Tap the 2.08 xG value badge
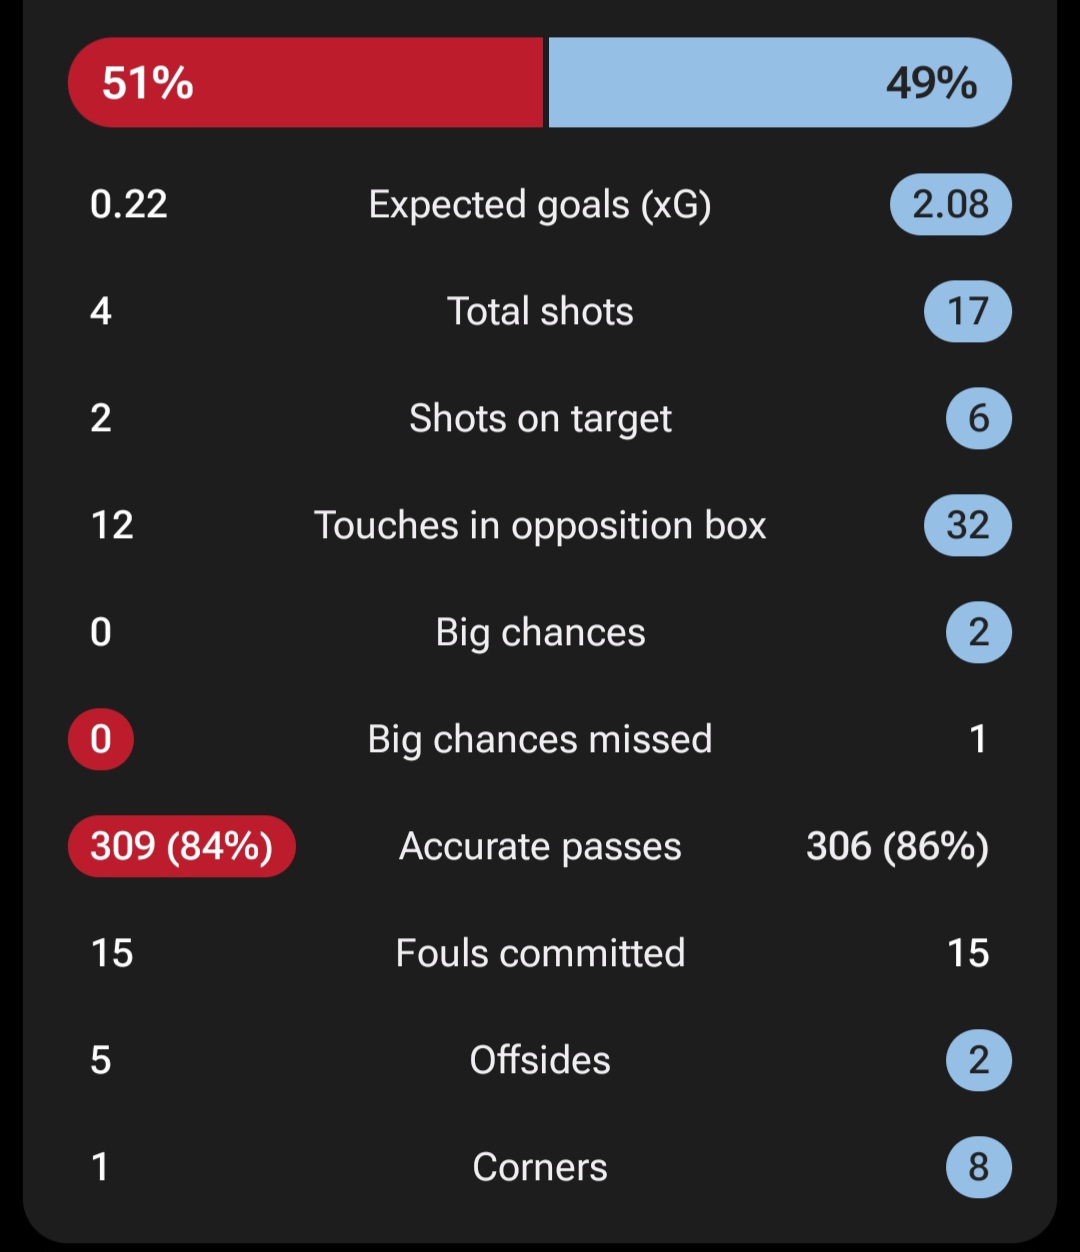This screenshot has width=1080, height=1252. click(951, 204)
